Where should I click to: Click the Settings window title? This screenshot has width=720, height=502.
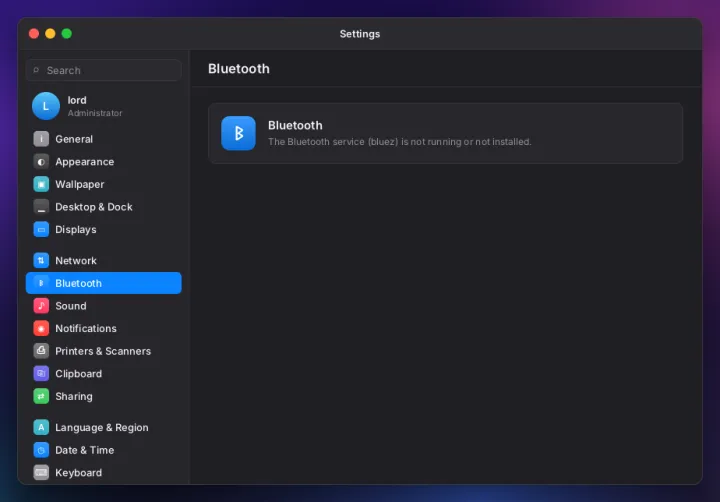(x=360, y=34)
